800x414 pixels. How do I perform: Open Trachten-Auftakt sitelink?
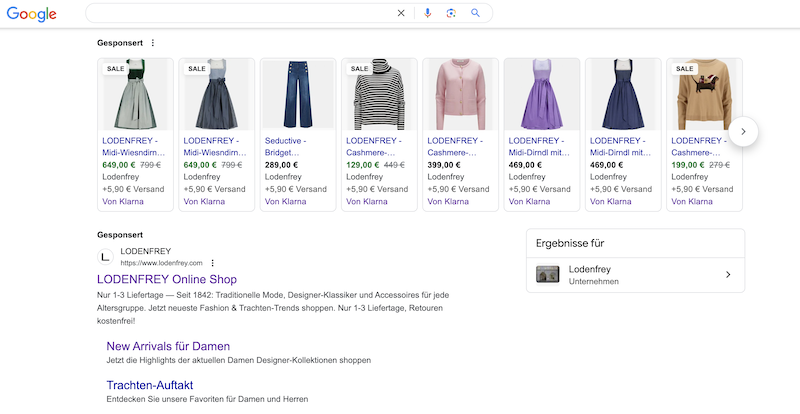[149, 385]
